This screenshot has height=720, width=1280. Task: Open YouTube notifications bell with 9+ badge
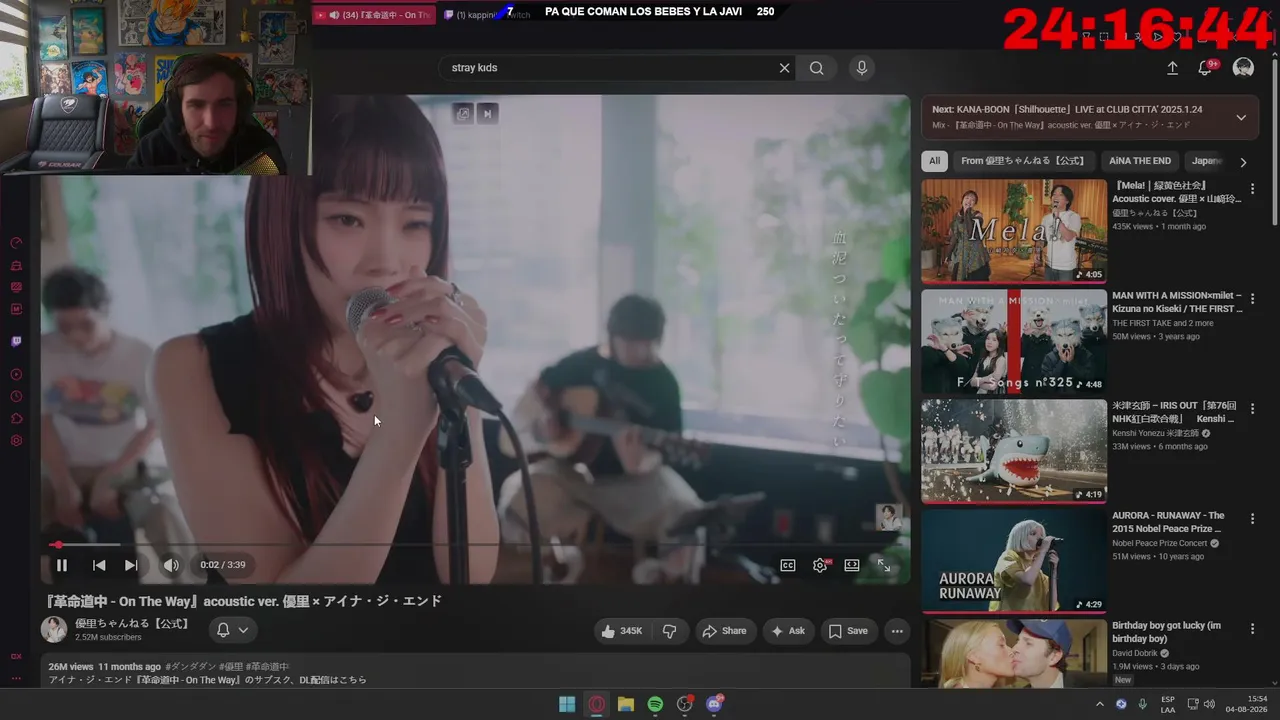[x=1208, y=68]
